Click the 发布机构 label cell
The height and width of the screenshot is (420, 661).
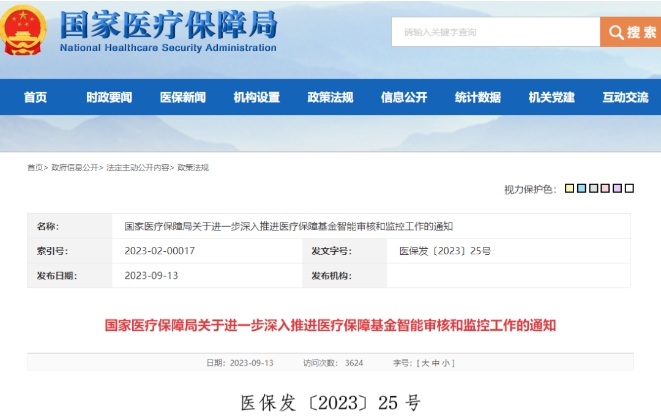coord(344,276)
